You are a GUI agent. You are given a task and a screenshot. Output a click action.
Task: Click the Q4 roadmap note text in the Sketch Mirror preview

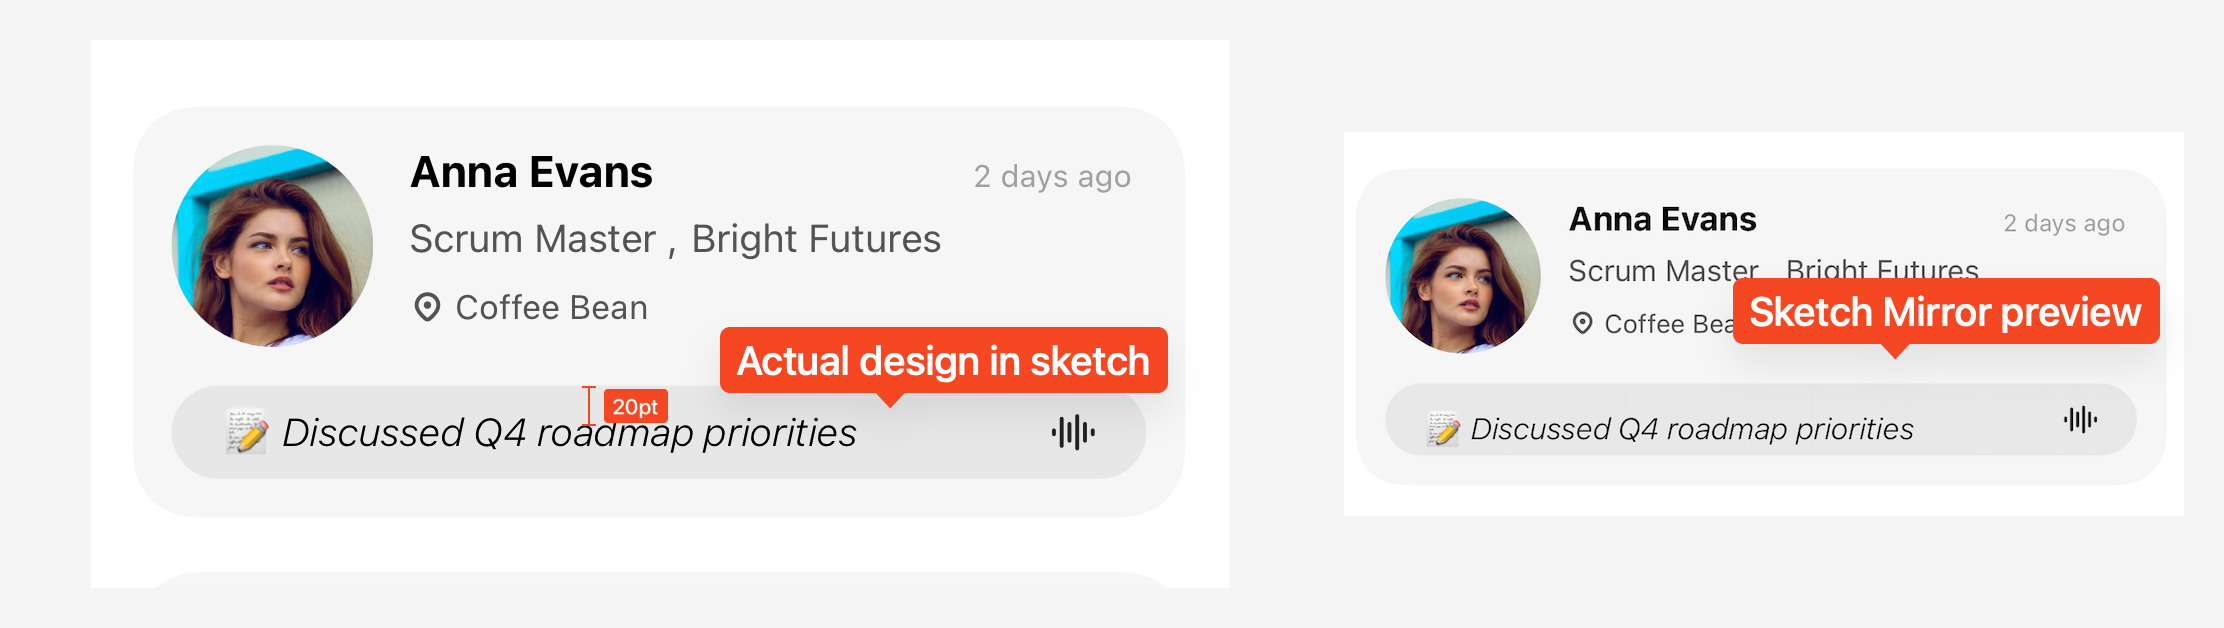[x=1692, y=429]
